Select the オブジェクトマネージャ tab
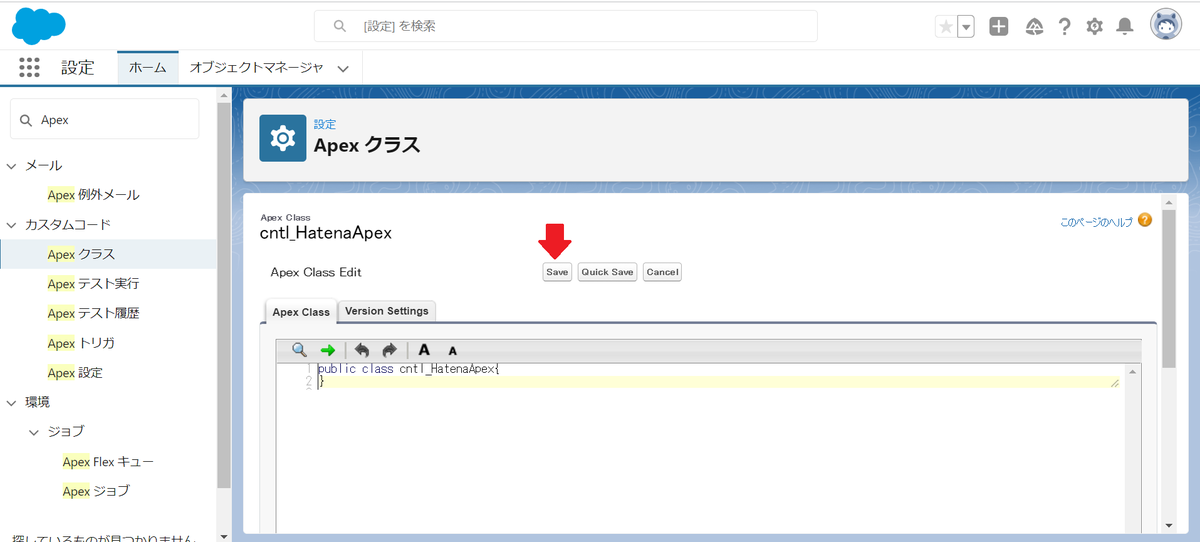The image size is (1200, 542). click(257, 68)
